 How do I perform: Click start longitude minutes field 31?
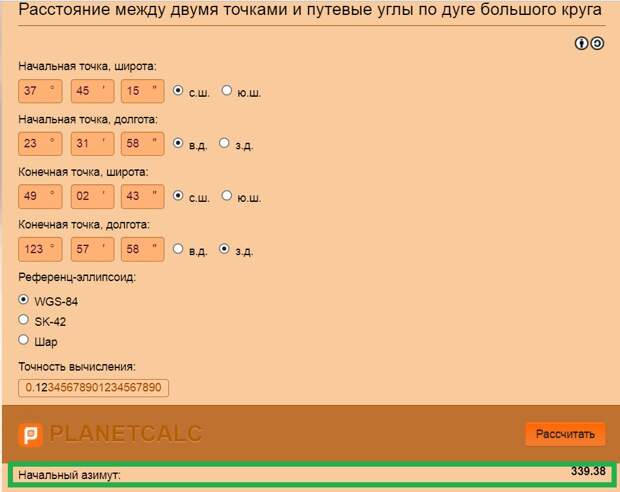(x=93, y=144)
